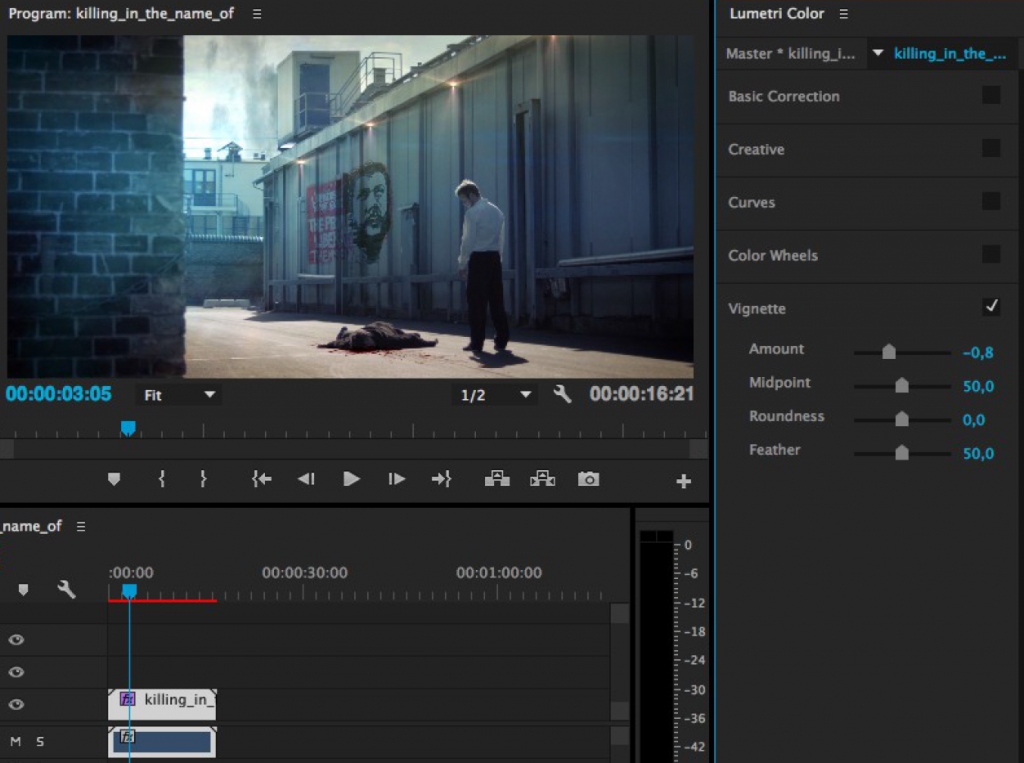The width and height of the screenshot is (1024, 763).
Task: Disable the Vignette checkbox
Action: point(991,306)
